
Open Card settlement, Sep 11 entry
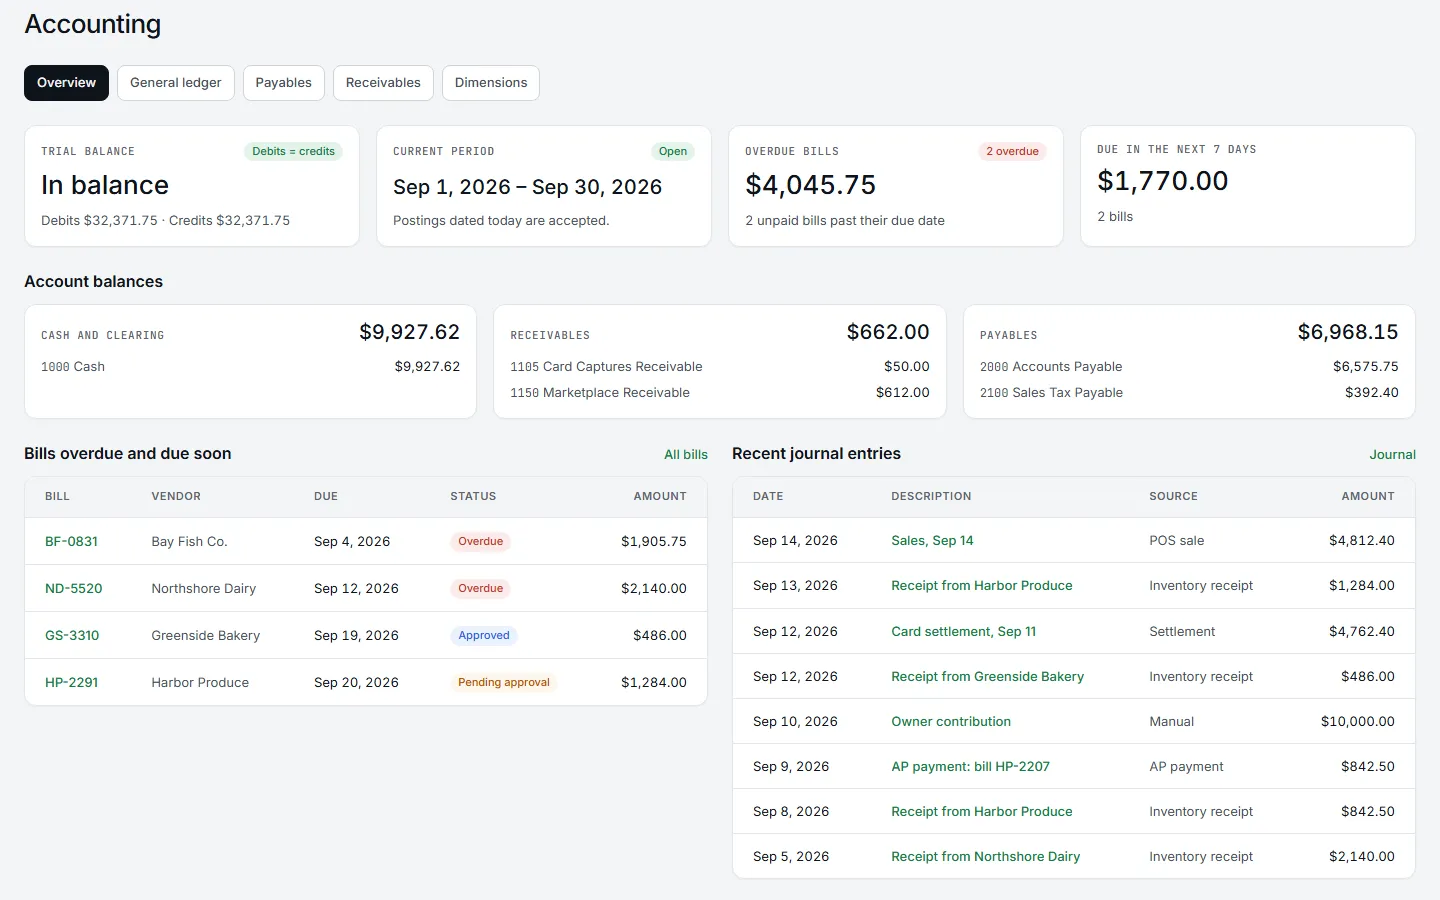[963, 631]
